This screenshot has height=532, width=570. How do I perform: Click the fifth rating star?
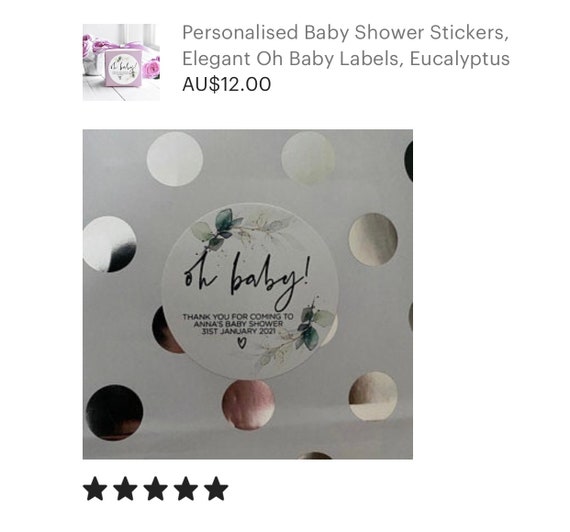click(216, 489)
